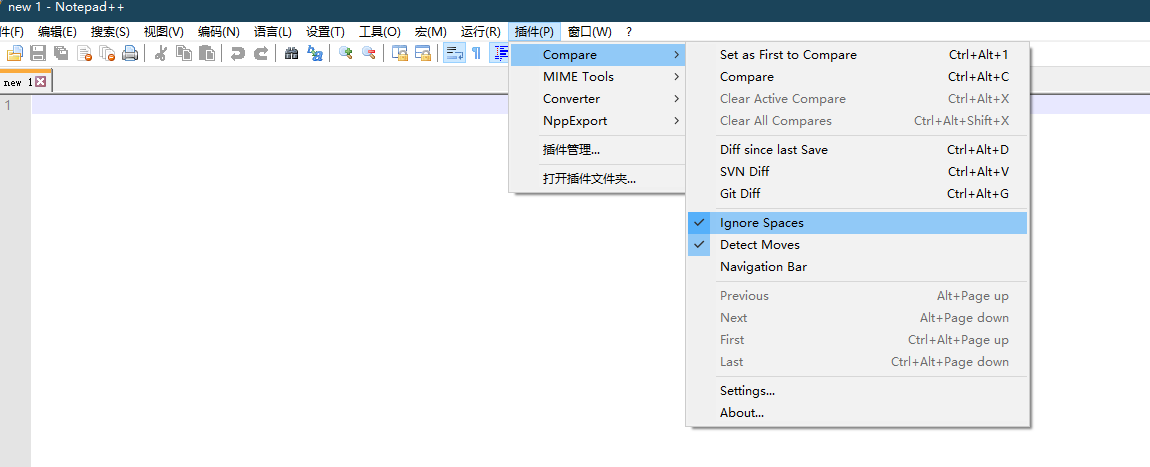Close the new 1 tab with its X
The width and height of the screenshot is (1150, 467).
coord(40,82)
